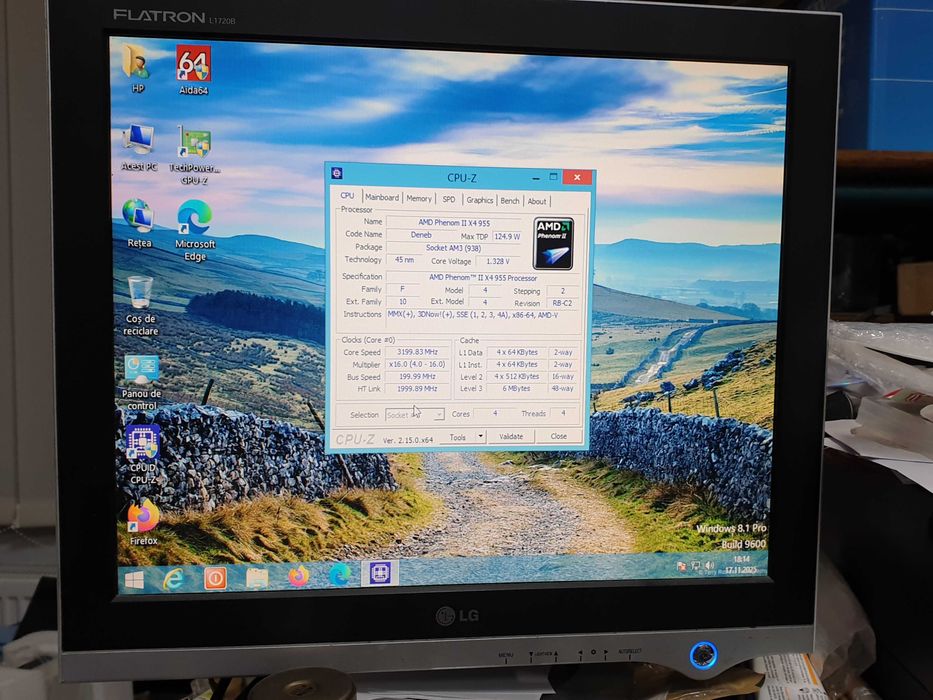Click the Ext. Family value 10
This screenshot has width=933, height=700.
[403, 301]
